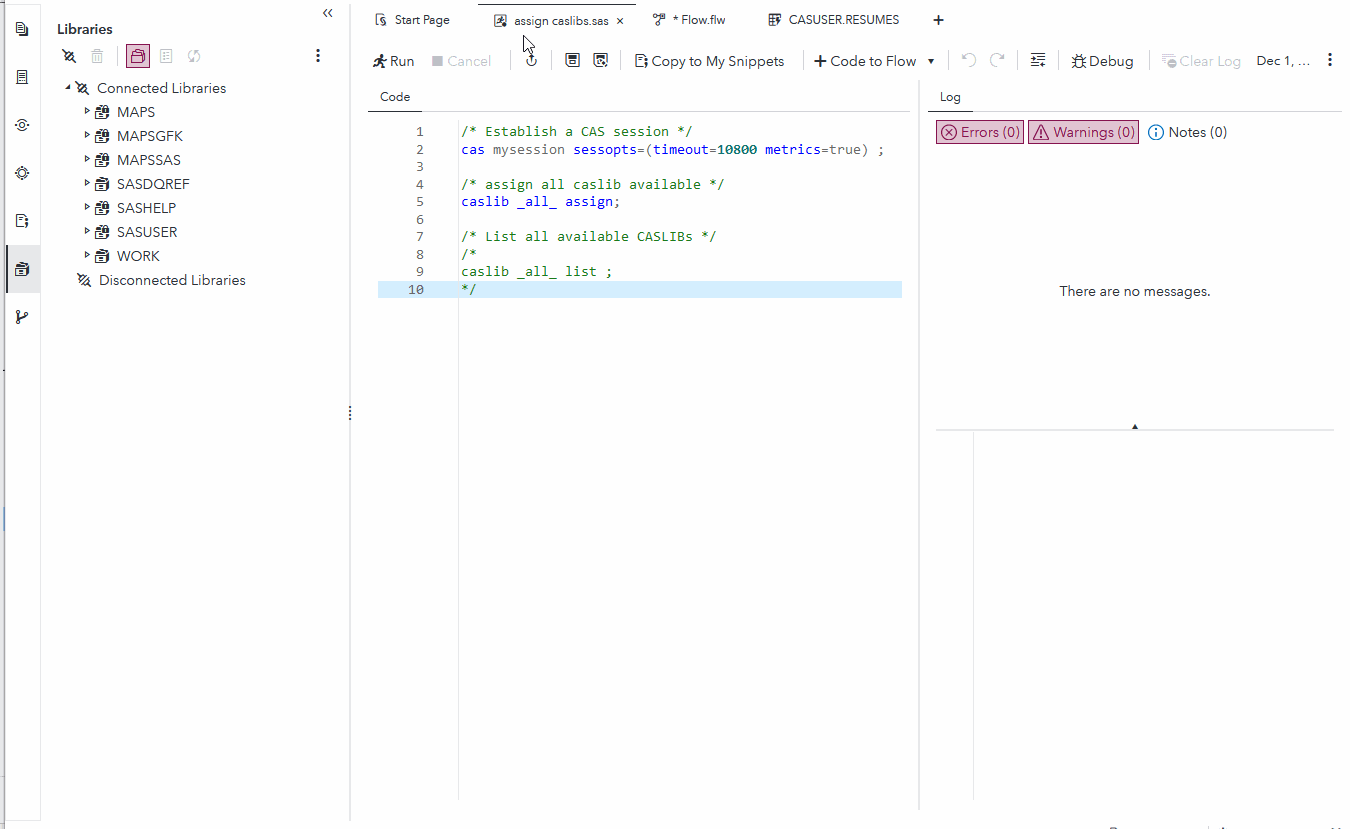
Task: Select the MAPSGFK library label
Action: (150, 136)
